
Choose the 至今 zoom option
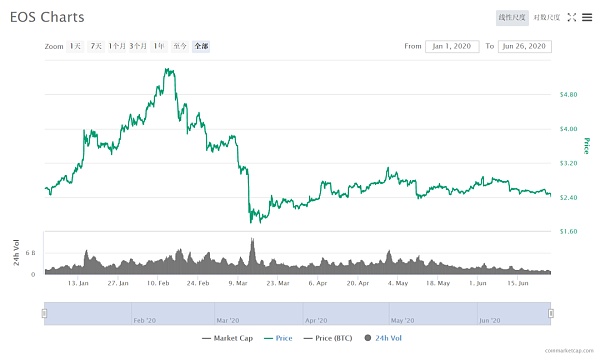[180, 46]
